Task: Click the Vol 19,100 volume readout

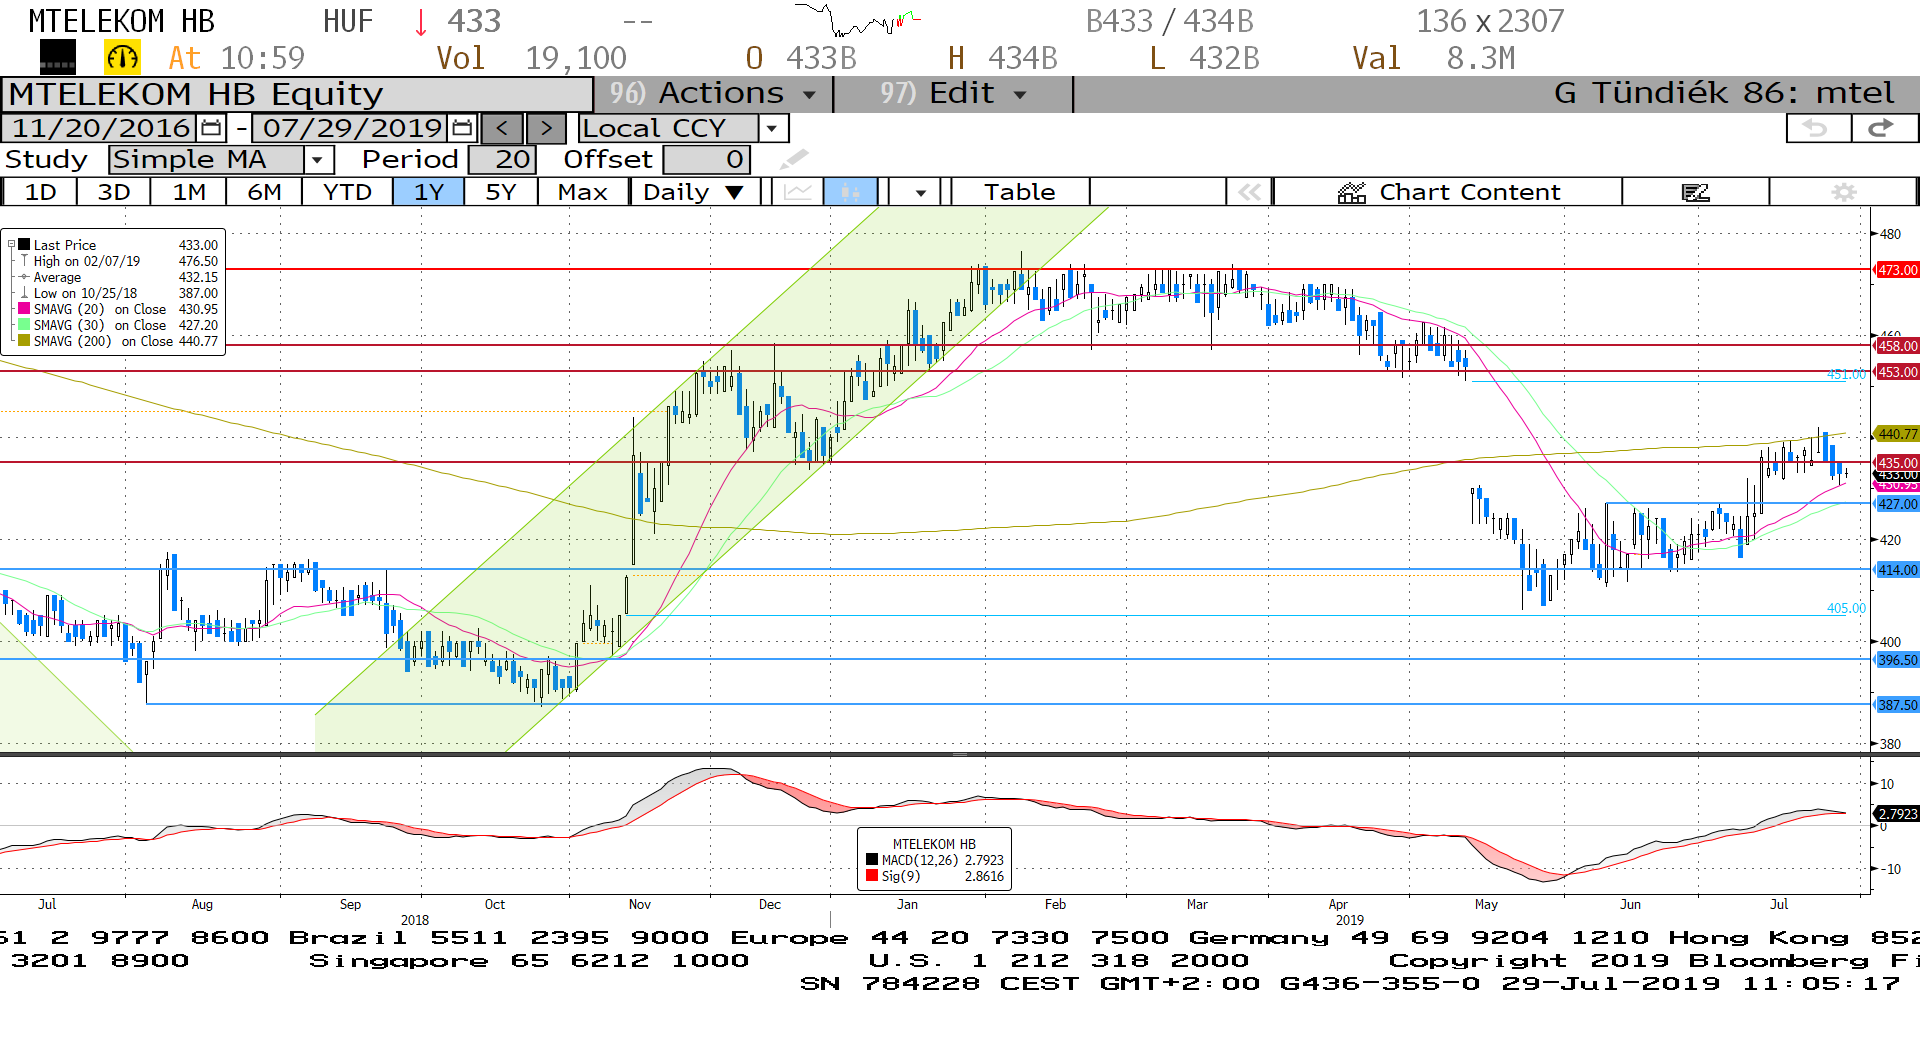Action: (x=531, y=58)
